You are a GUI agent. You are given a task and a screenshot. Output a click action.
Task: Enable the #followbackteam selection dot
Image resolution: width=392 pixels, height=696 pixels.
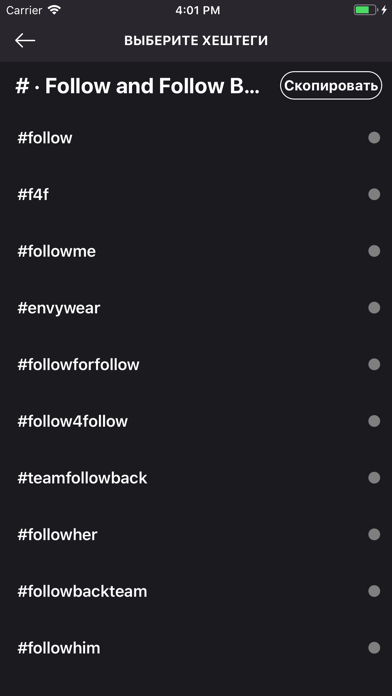374,591
